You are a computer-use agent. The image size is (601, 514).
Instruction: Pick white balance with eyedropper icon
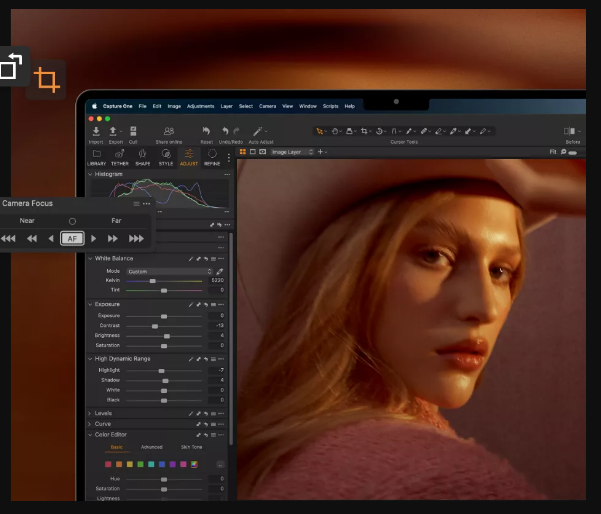220,271
